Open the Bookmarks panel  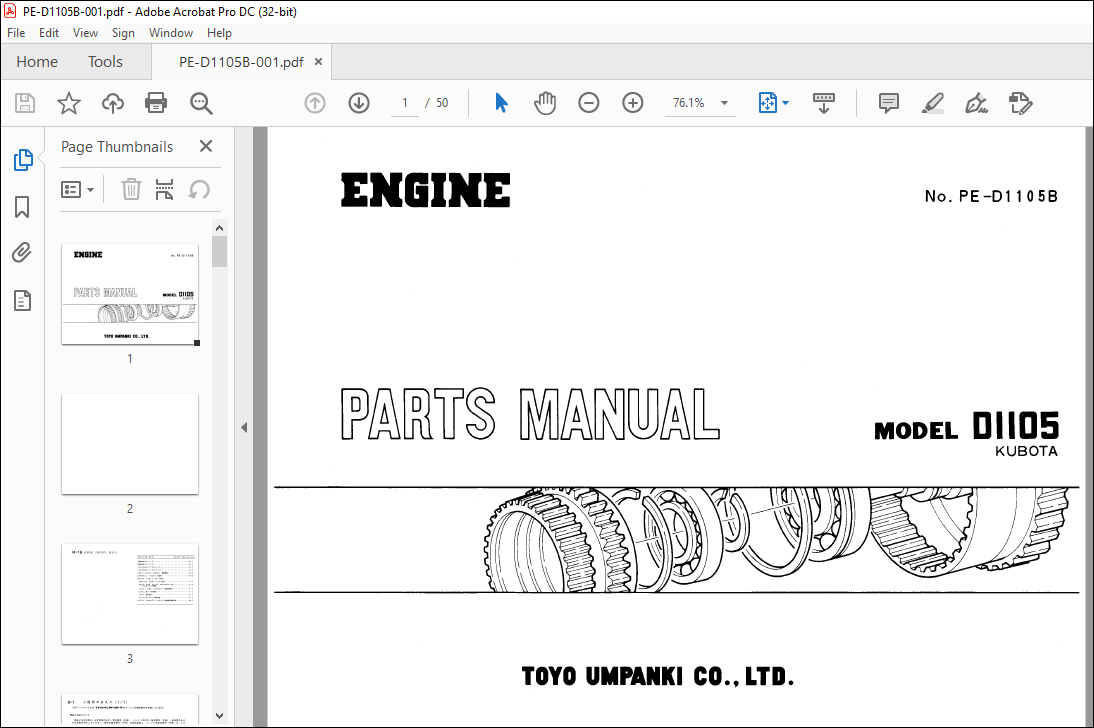pyautogui.click(x=22, y=207)
